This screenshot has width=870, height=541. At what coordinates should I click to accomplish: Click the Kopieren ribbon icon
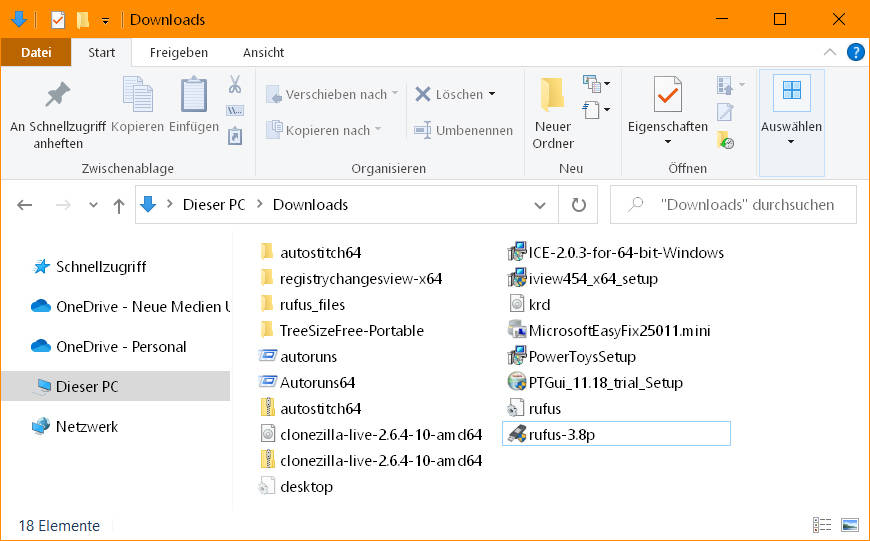(x=138, y=94)
